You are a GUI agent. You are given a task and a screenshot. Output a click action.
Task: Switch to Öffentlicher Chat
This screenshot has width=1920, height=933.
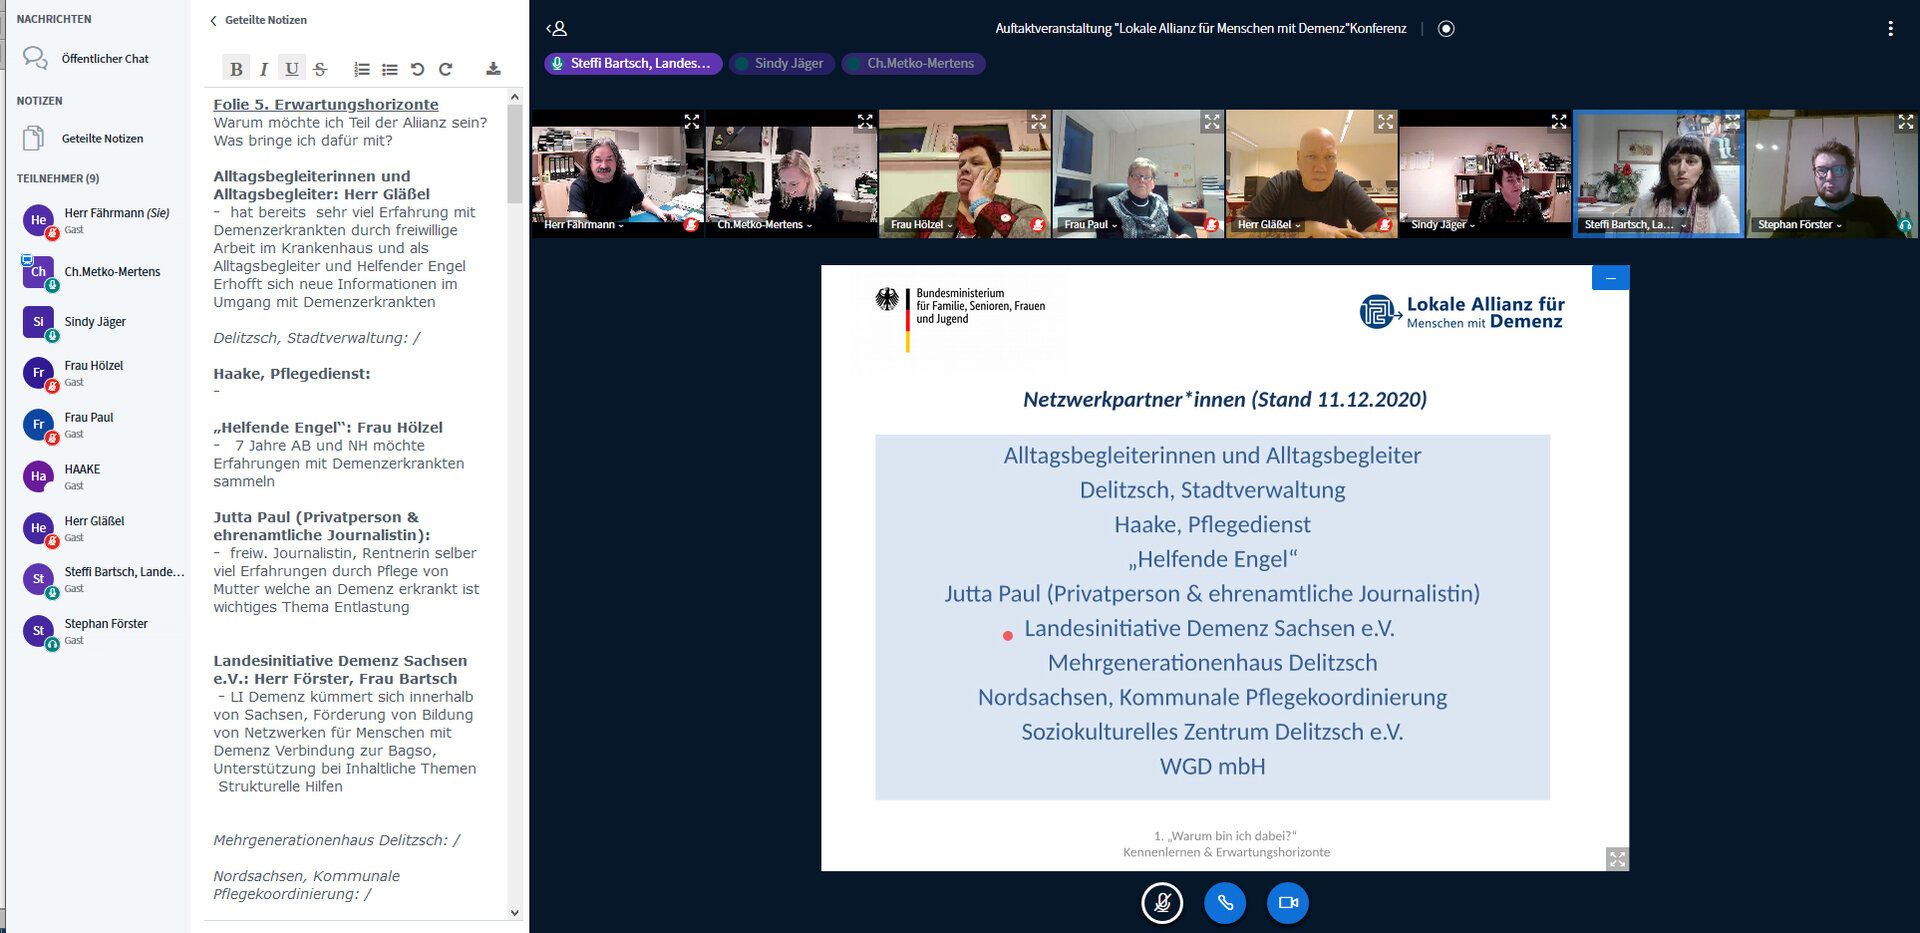tap(105, 58)
